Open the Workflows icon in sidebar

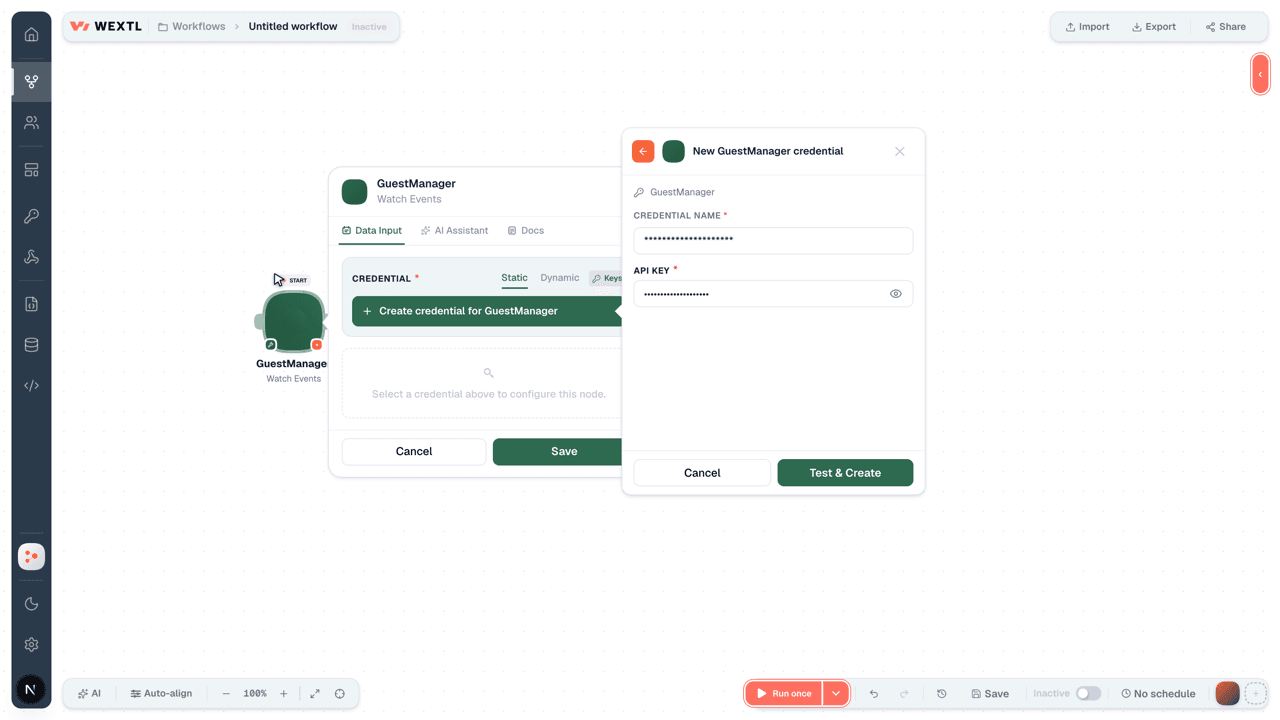tap(31, 81)
